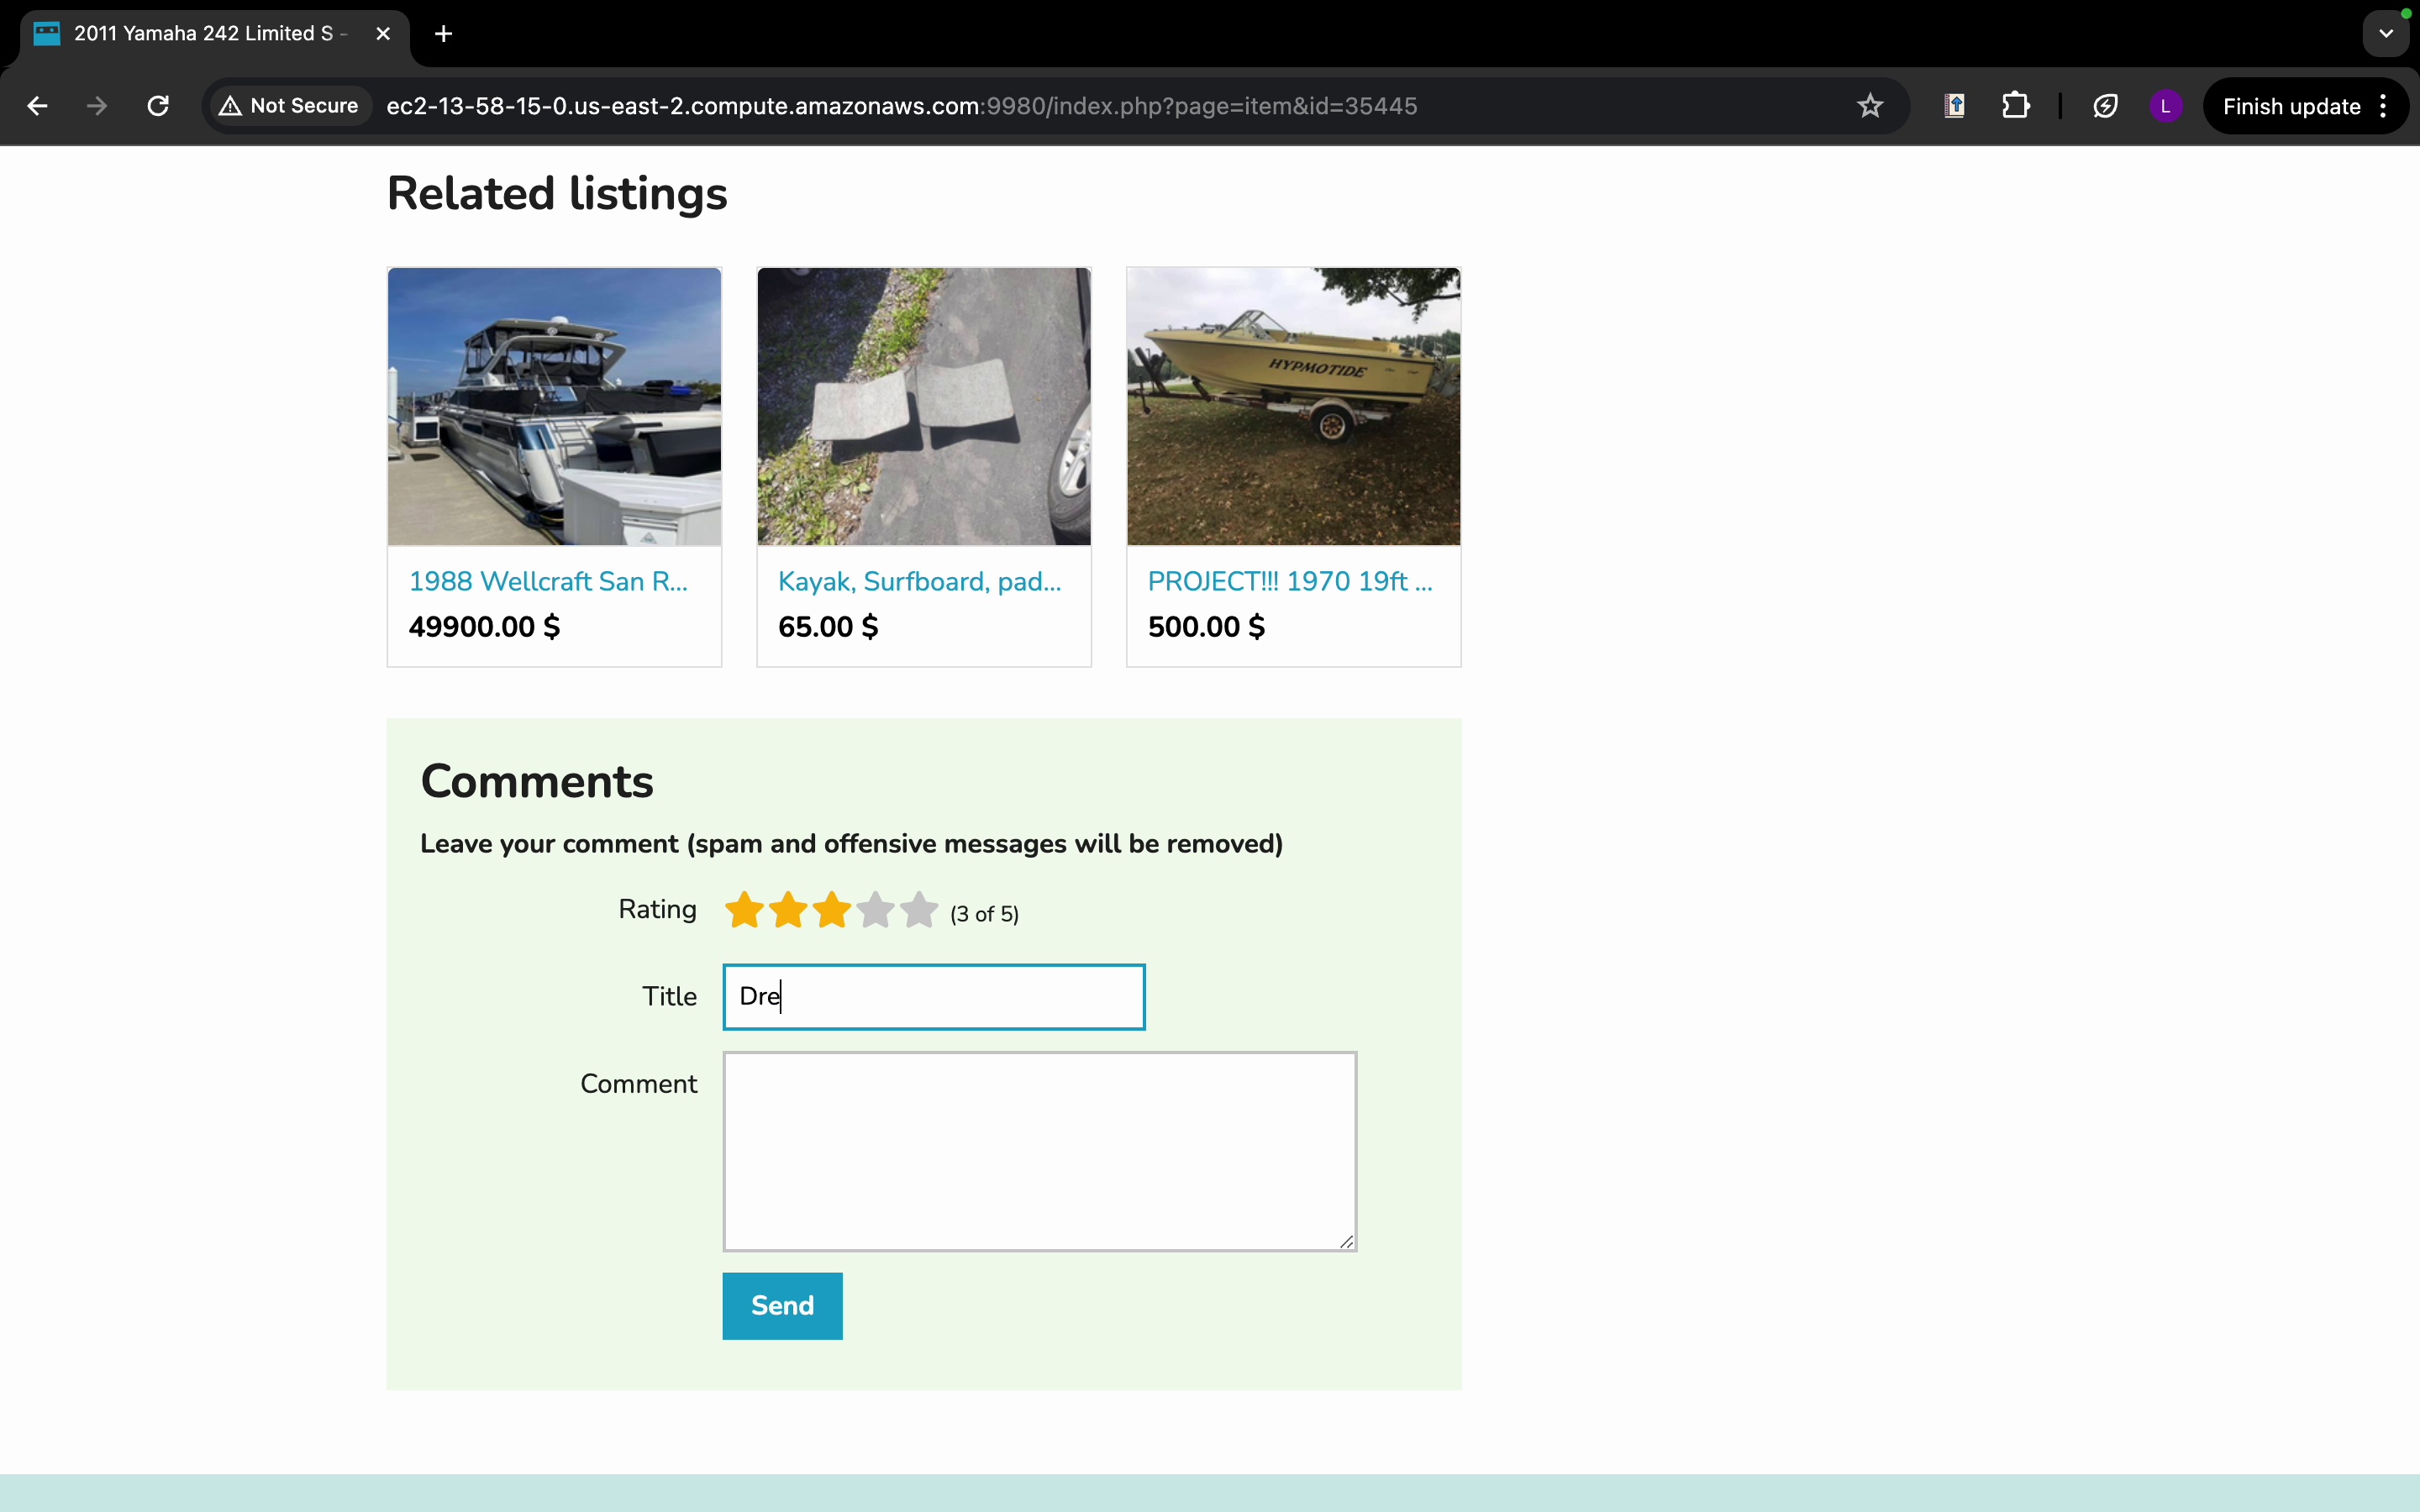2420x1512 pixels.
Task: Open Kayak, Surfboard listing link
Action: [x=919, y=581]
